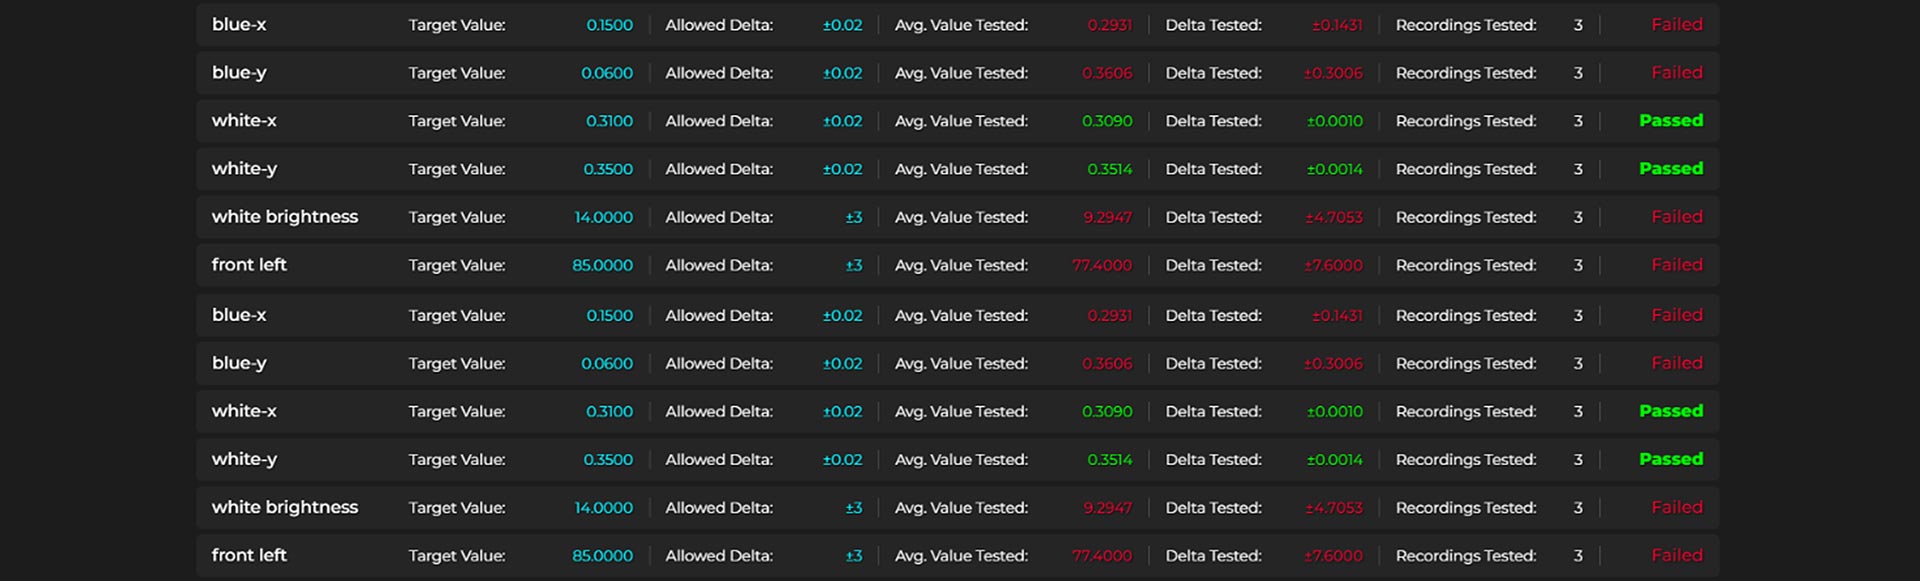Click average value 0.3514 in second white-y row
Image resolution: width=1920 pixels, height=581 pixels.
click(1109, 459)
